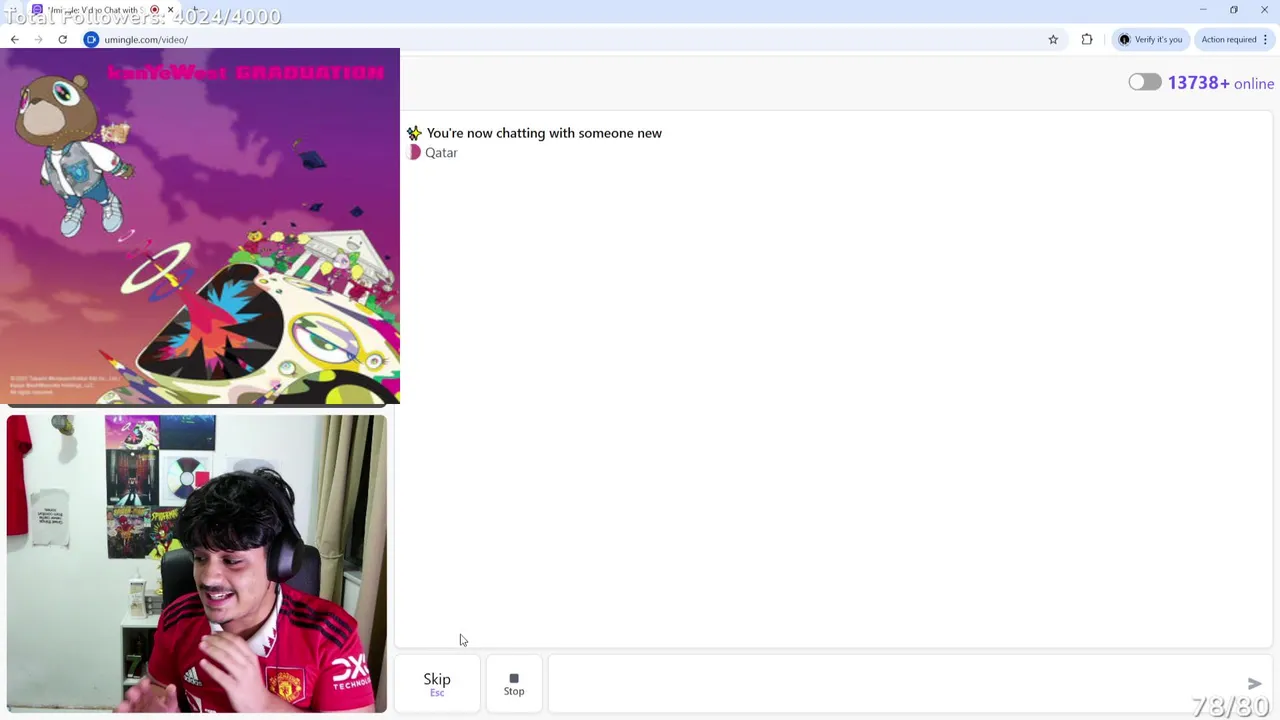
Task: Click the Verify it's you profile chip
Action: pos(1150,39)
